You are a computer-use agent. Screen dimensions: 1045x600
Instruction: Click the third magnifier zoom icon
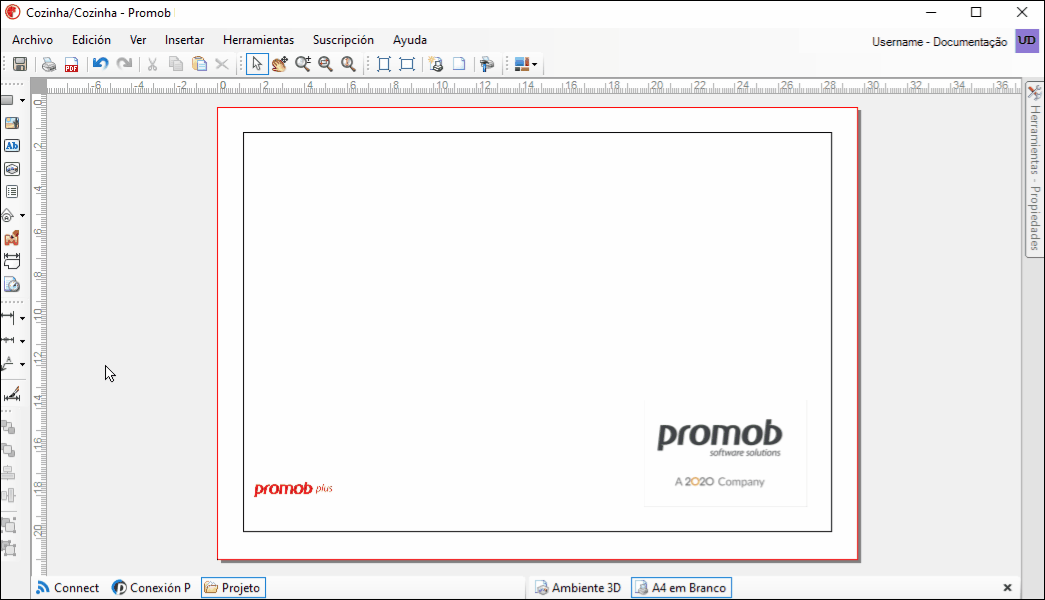349,64
